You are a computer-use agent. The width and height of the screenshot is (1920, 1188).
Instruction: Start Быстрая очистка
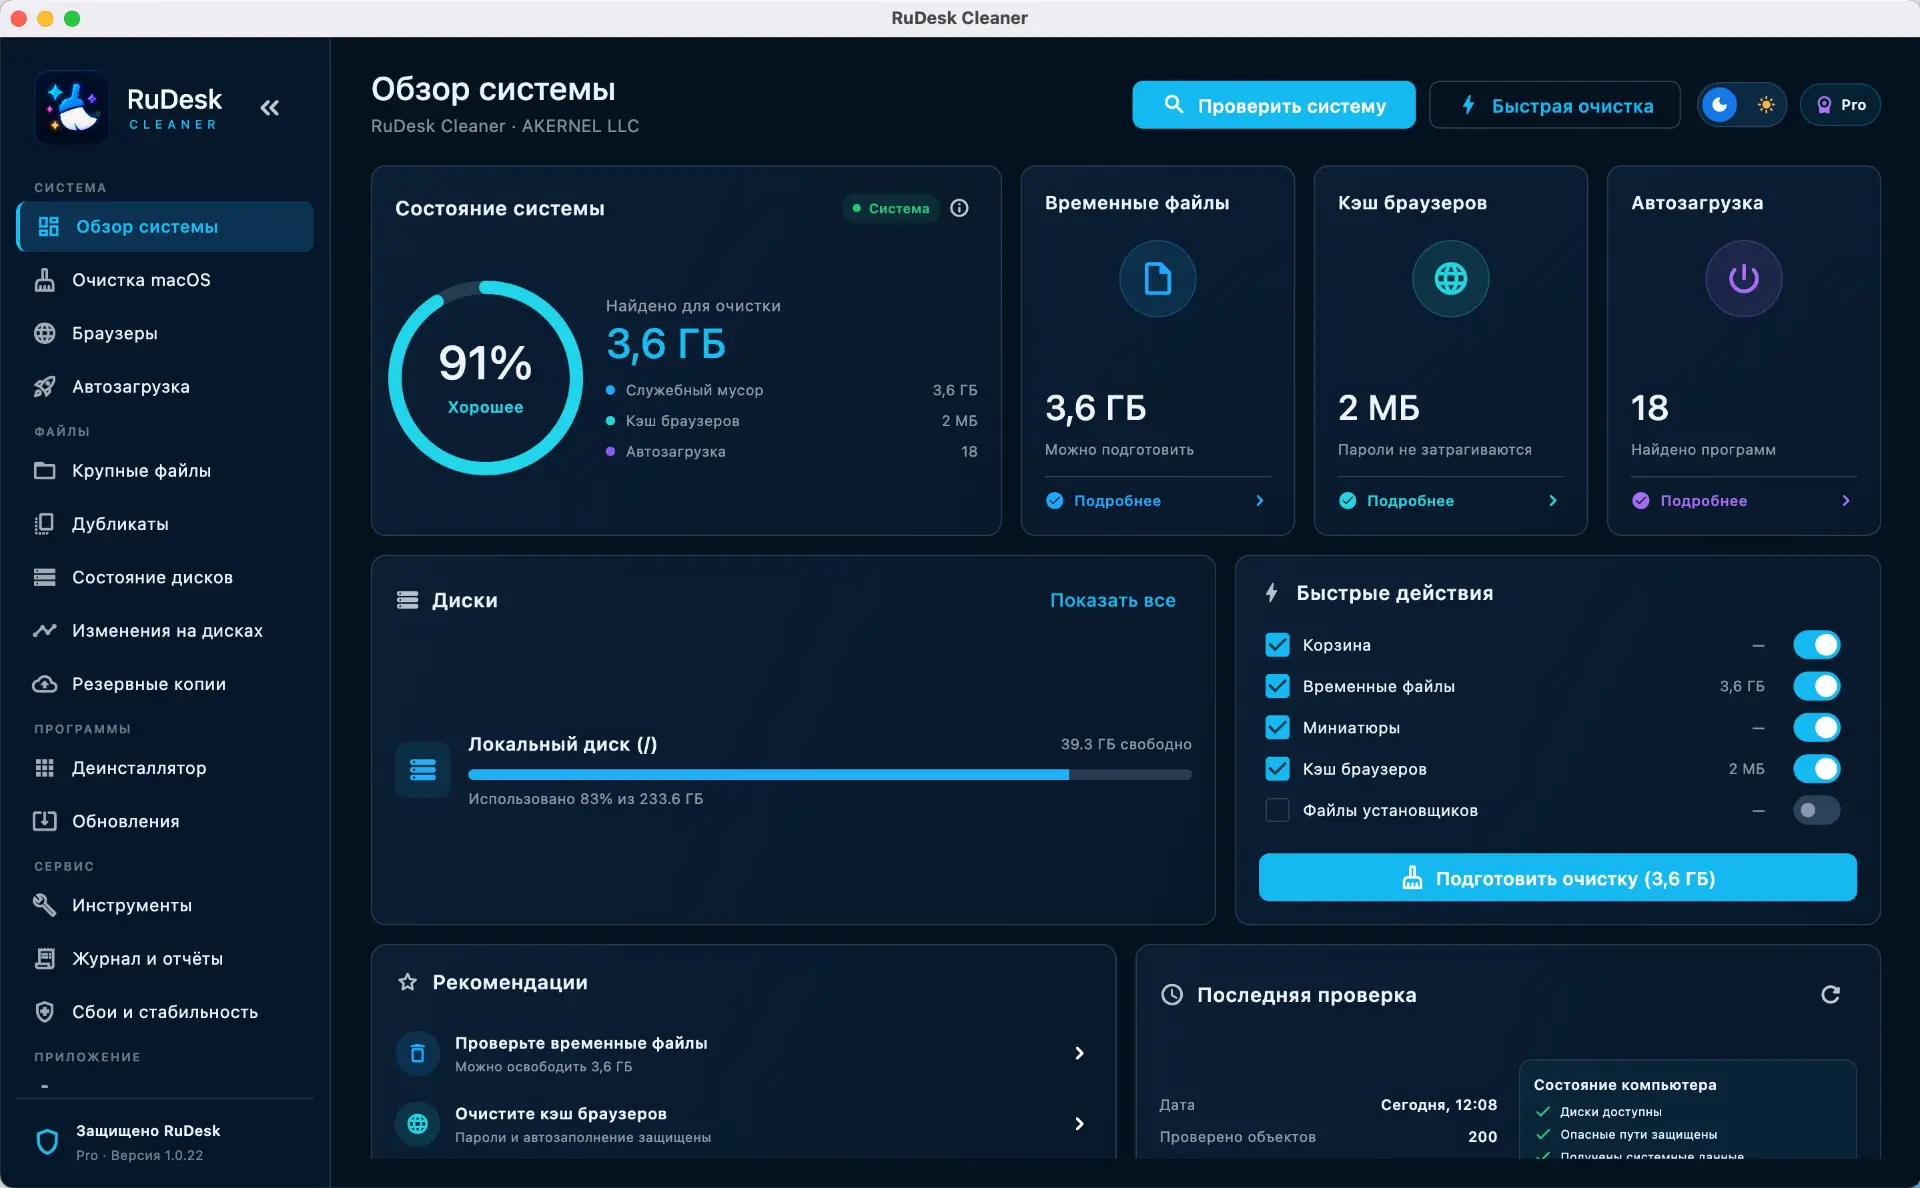coord(1554,105)
